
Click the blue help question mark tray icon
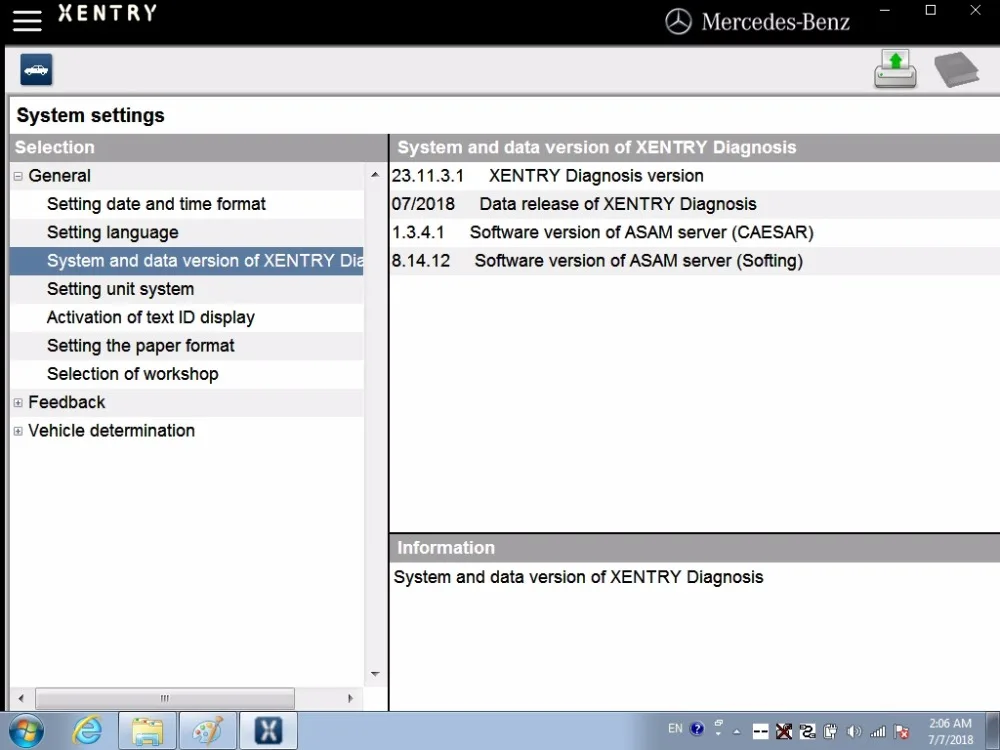point(697,728)
